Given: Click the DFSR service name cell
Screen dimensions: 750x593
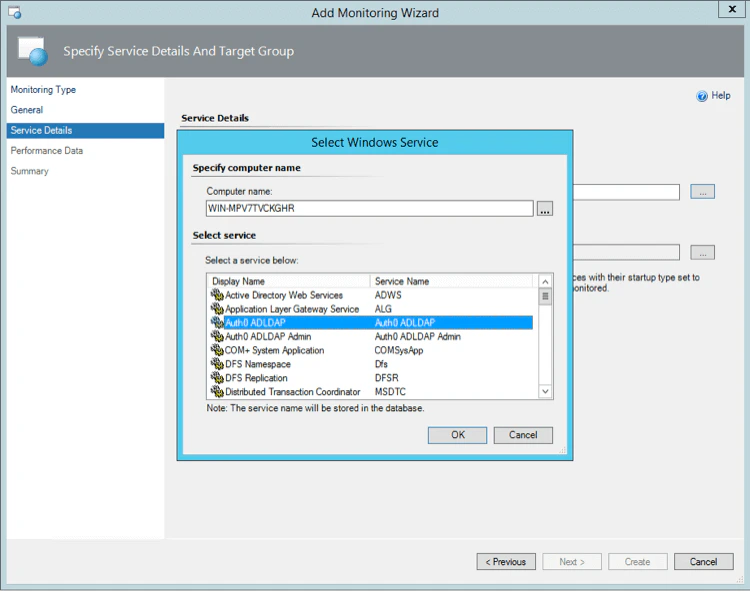Looking at the screenshot, I should 387,378.
